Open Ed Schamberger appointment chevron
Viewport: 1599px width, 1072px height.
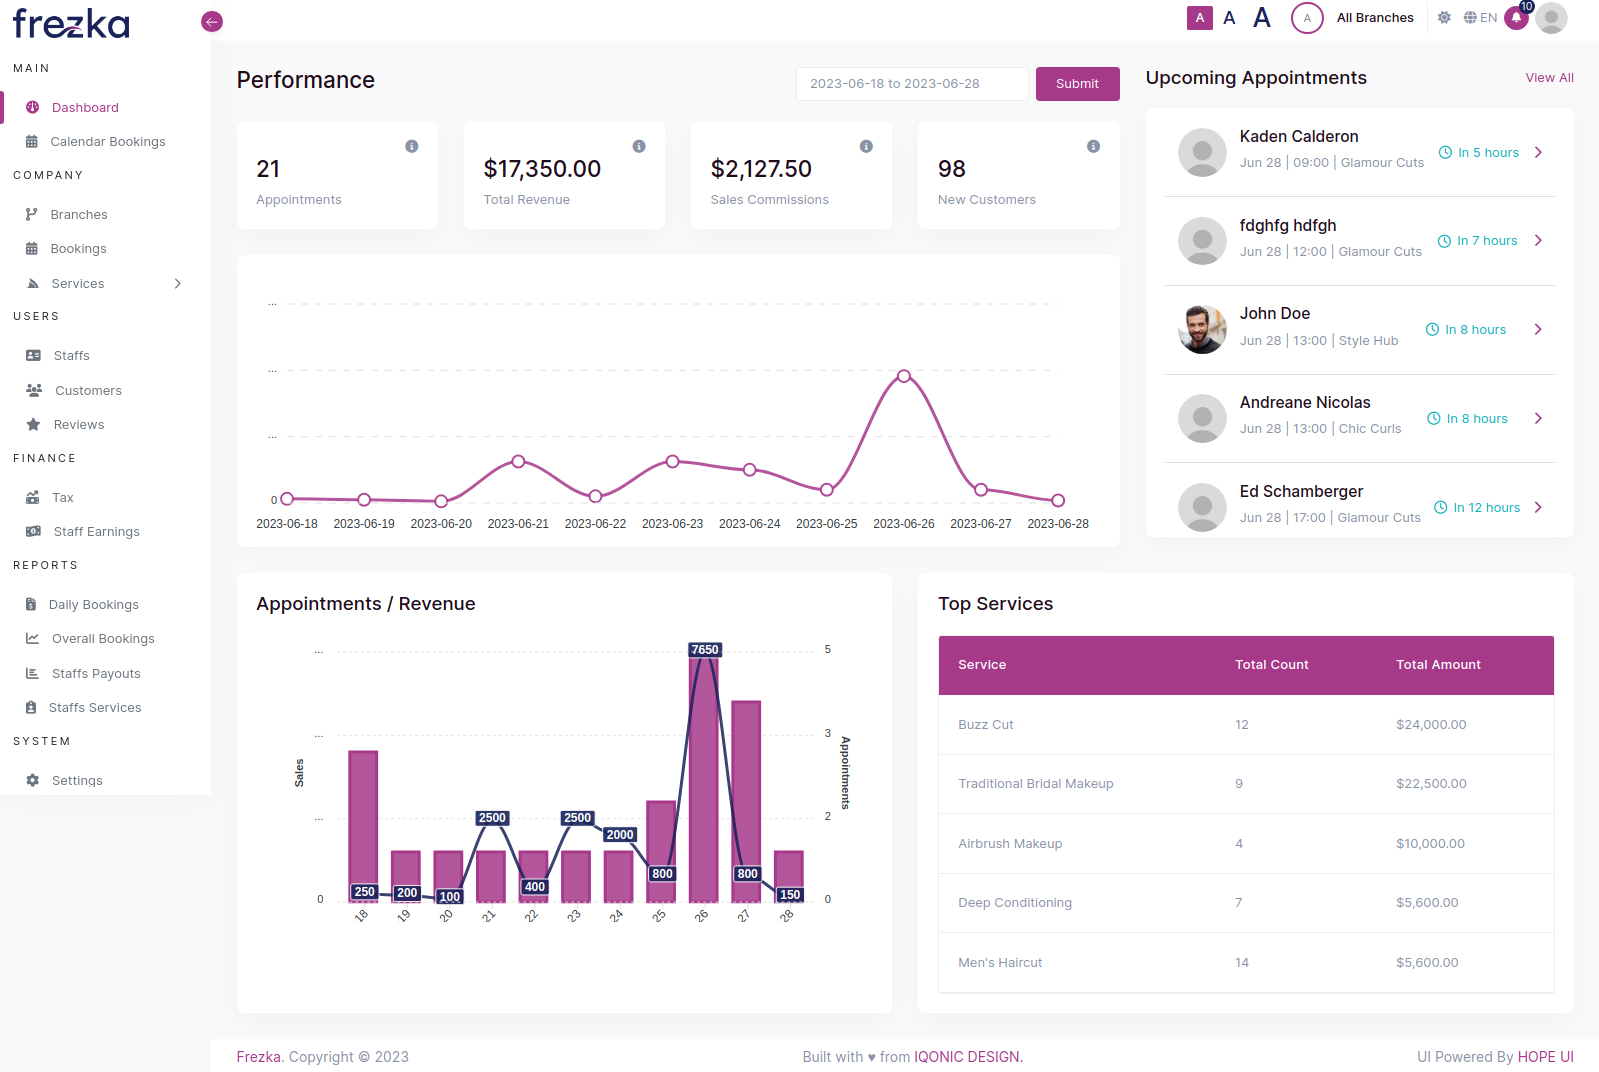point(1538,507)
